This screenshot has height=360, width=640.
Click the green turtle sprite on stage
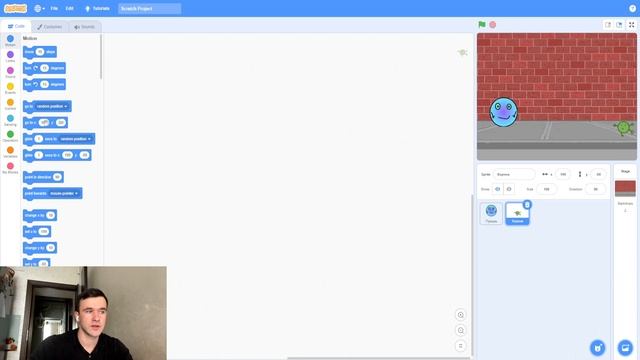pyautogui.click(x=624, y=128)
